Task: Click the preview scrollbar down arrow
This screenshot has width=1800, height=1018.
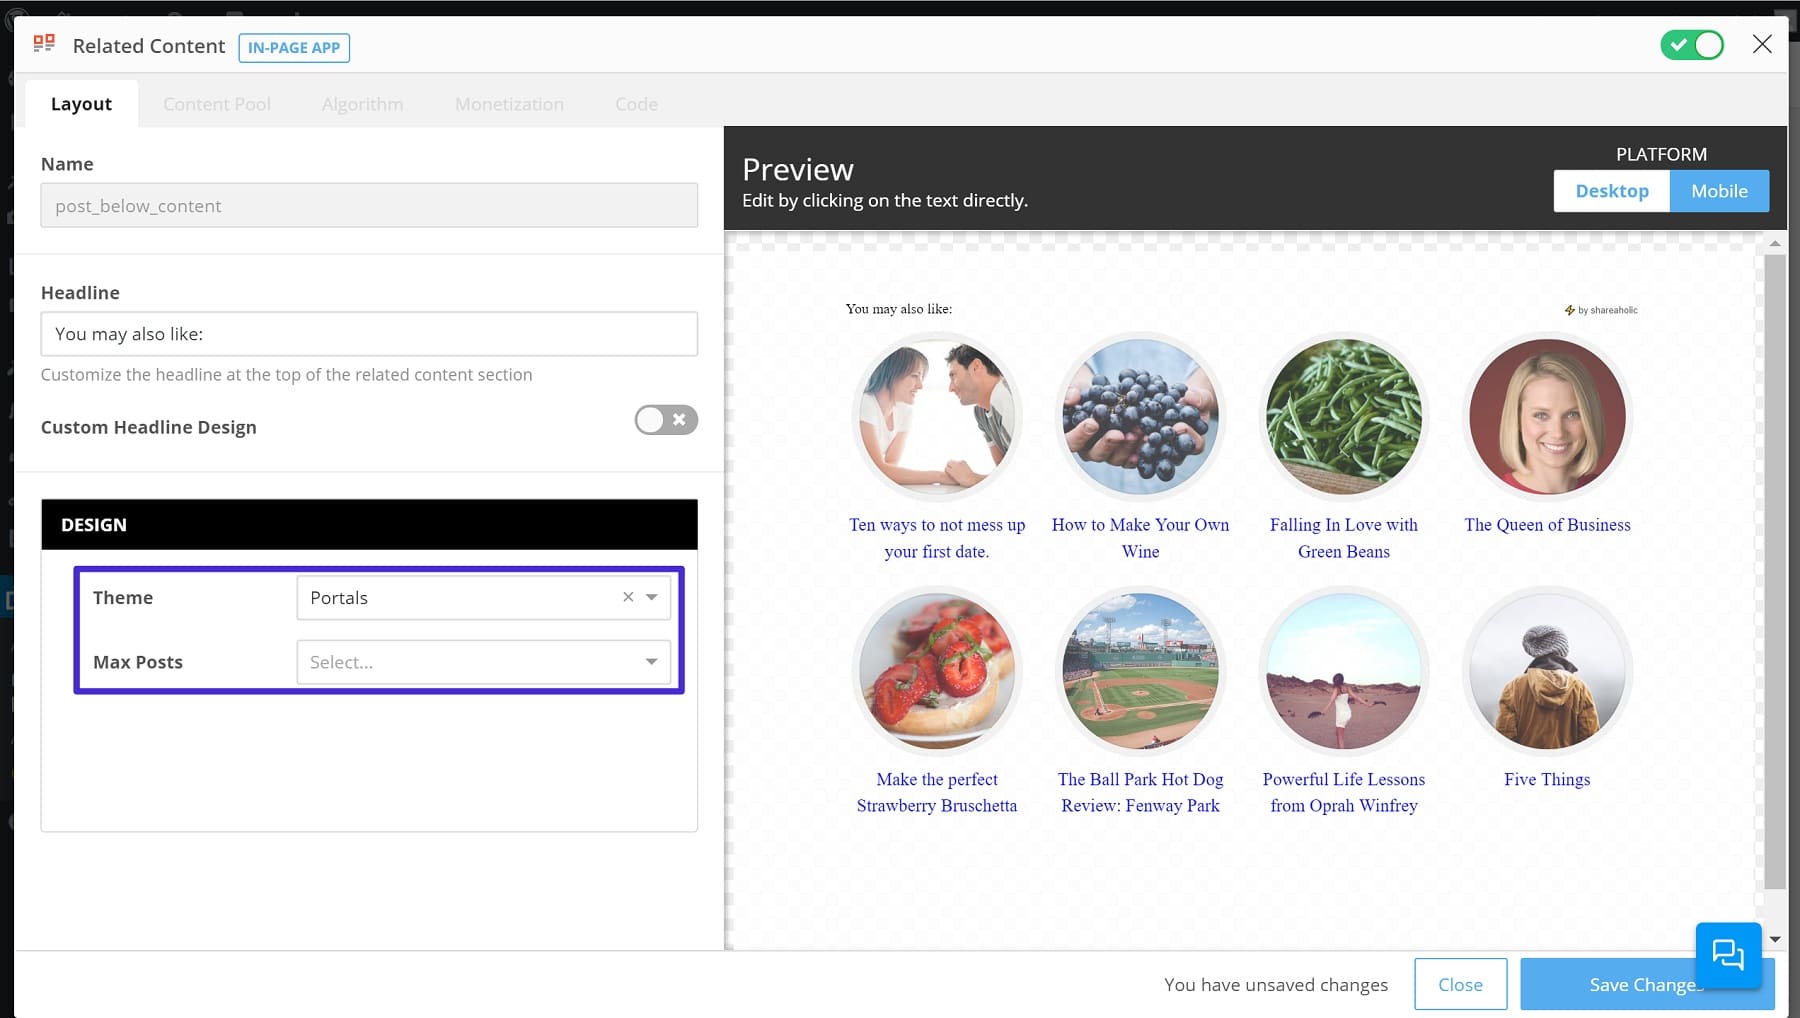Action: pyautogui.click(x=1776, y=939)
